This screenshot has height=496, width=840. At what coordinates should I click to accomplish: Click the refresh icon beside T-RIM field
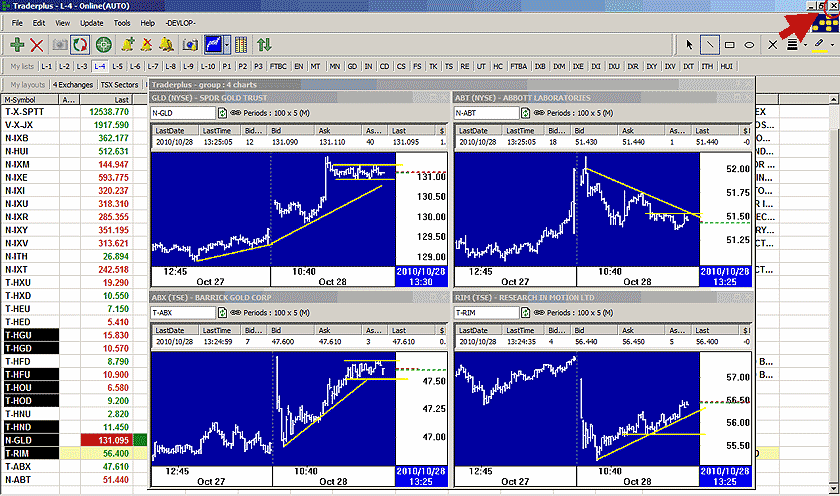(x=526, y=313)
